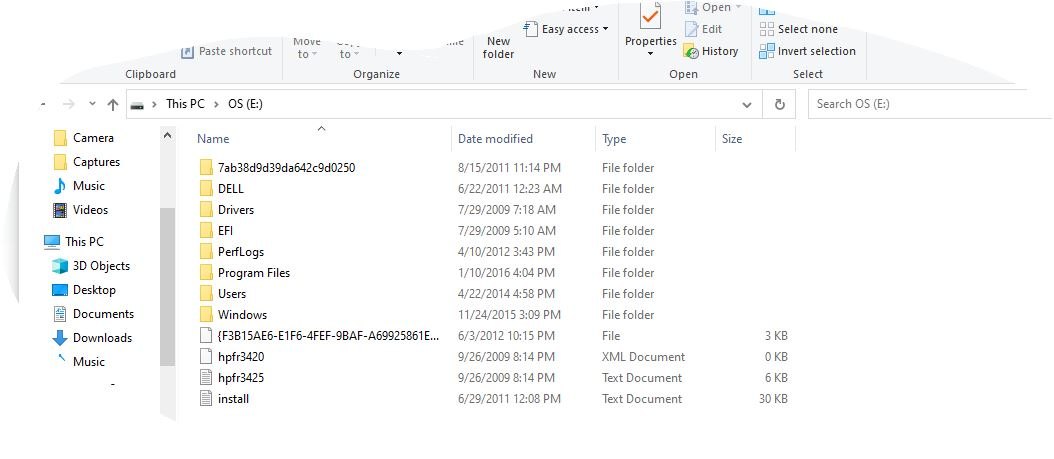Click This PC in address breadcrumb
This screenshot has width=1054, height=459.
tap(186, 104)
